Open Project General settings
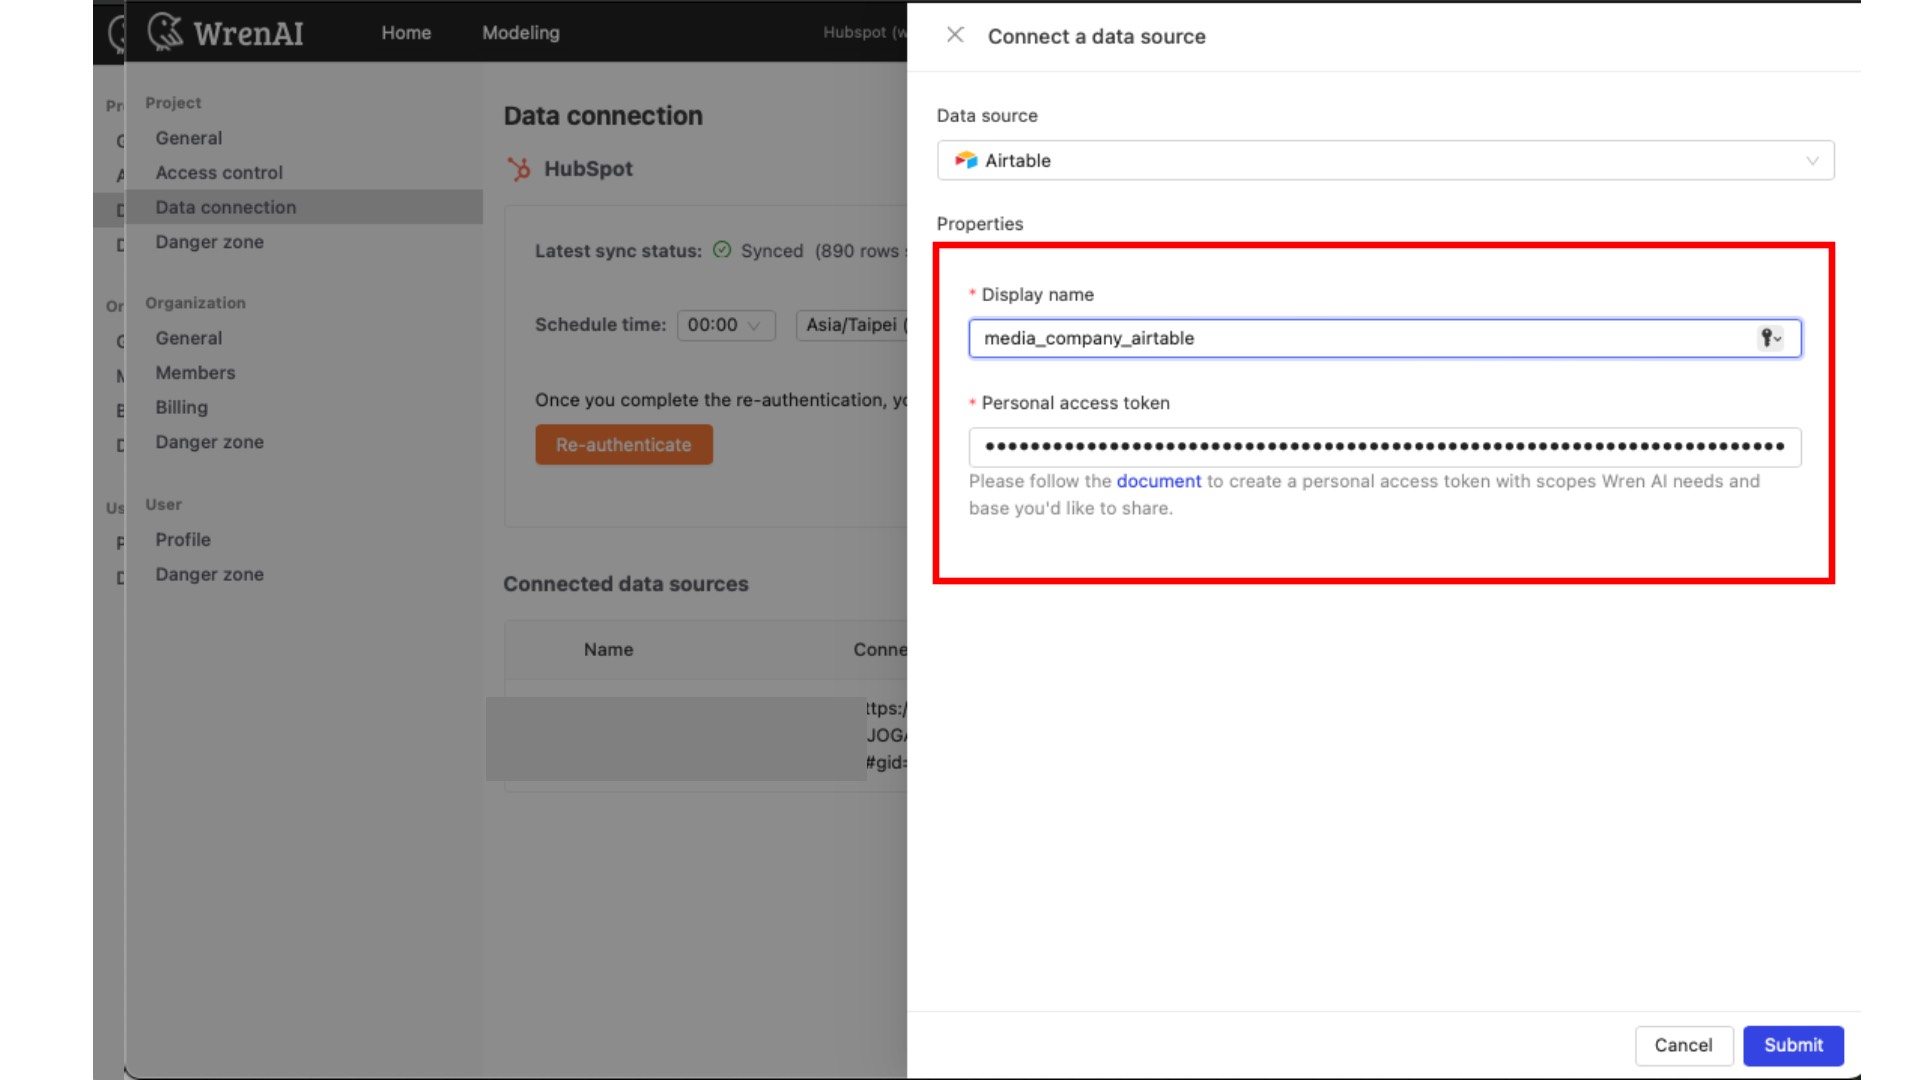This screenshot has width=1920, height=1080. [189, 138]
